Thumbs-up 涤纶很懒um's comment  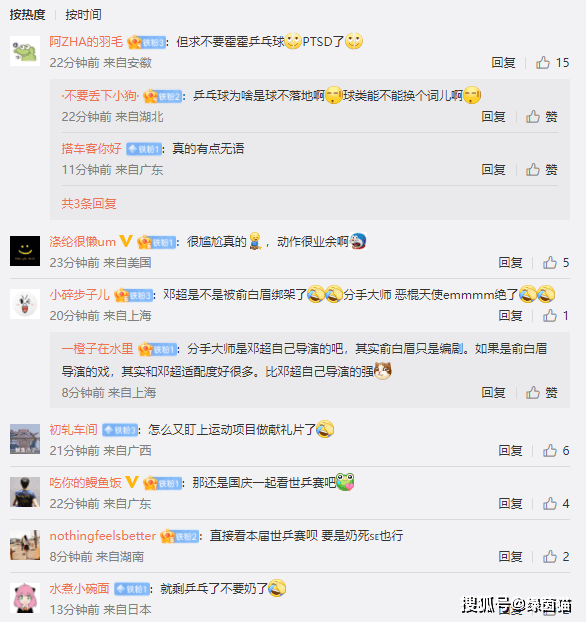(x=556, y=263)
